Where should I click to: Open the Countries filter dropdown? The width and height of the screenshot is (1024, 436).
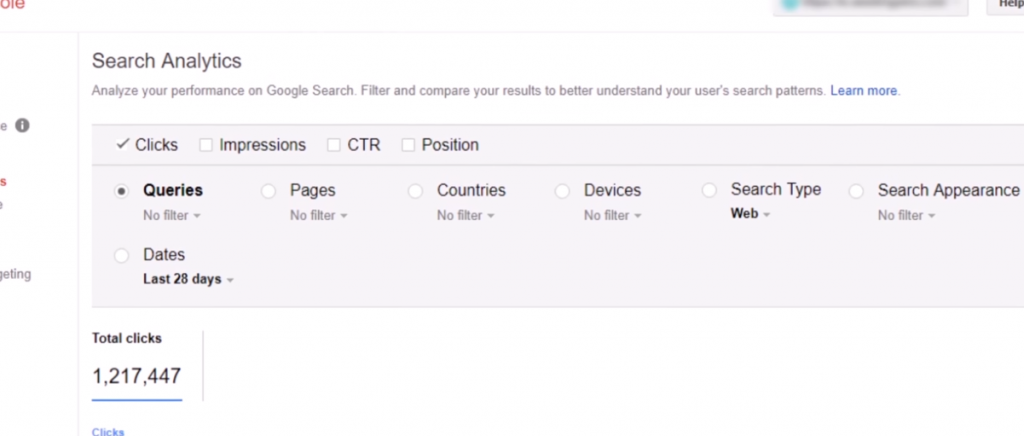466,215
